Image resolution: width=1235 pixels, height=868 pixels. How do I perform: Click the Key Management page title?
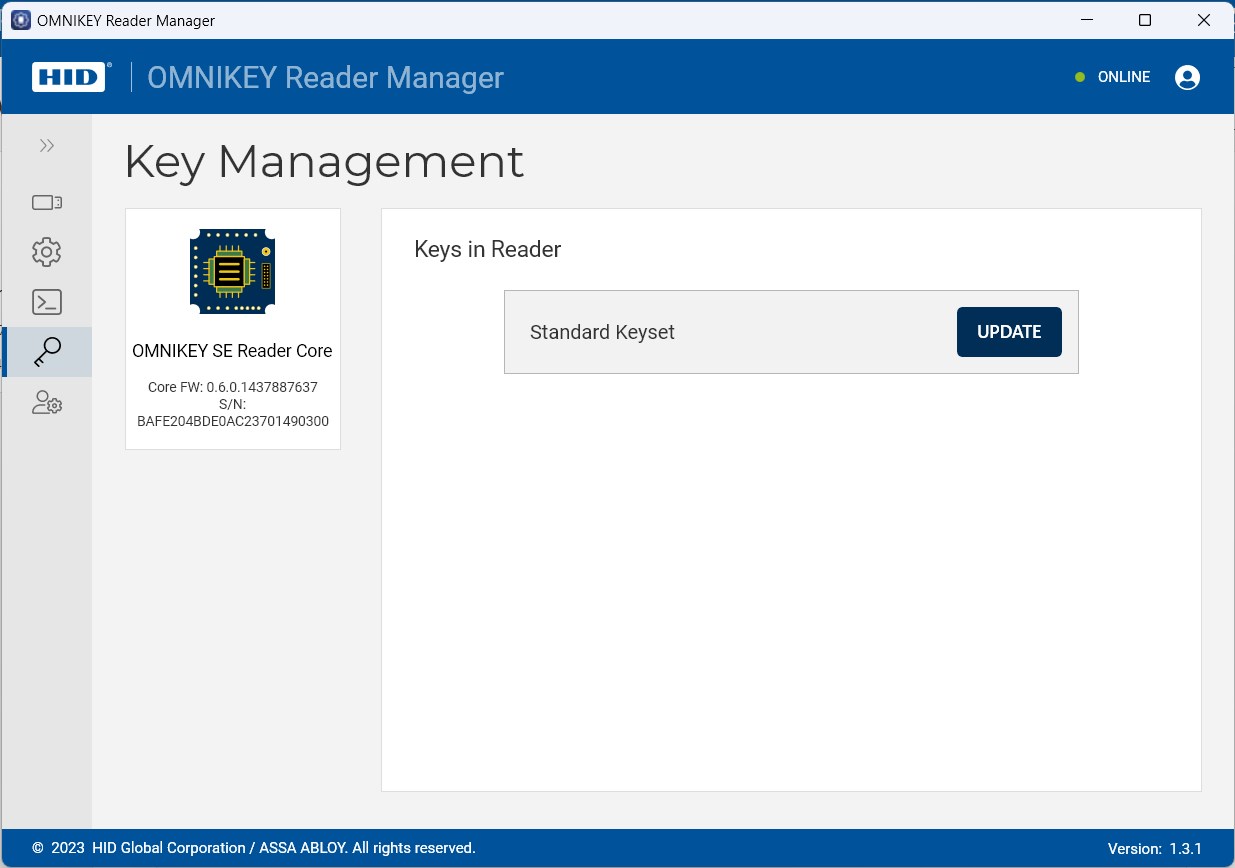[324, 162]
